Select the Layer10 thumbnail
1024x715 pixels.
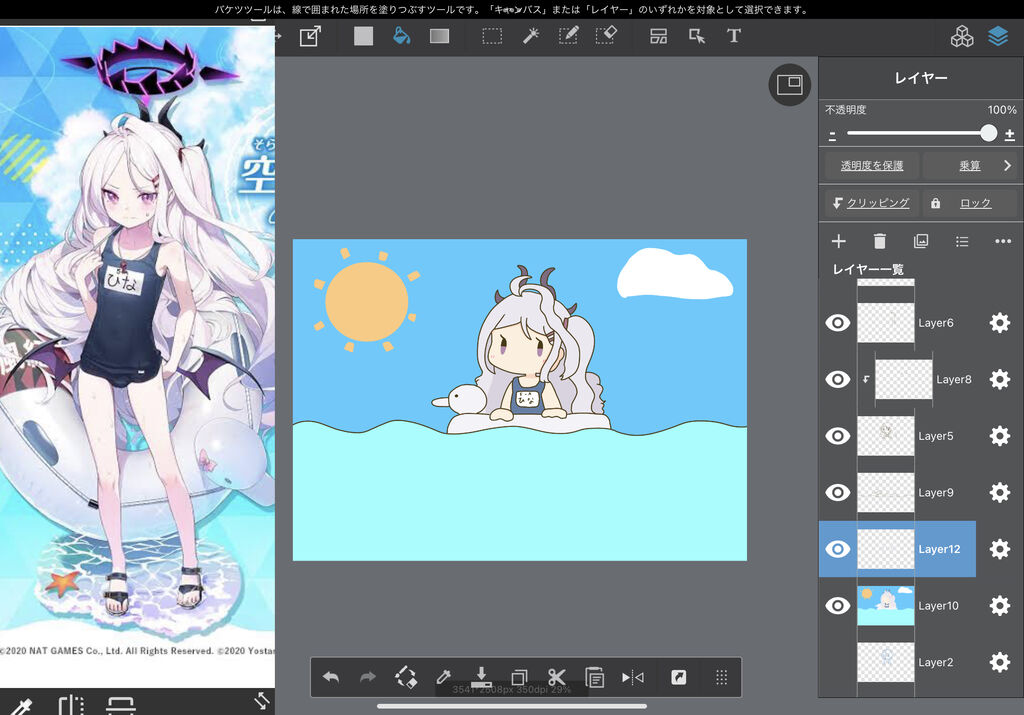tap(886, 605)
